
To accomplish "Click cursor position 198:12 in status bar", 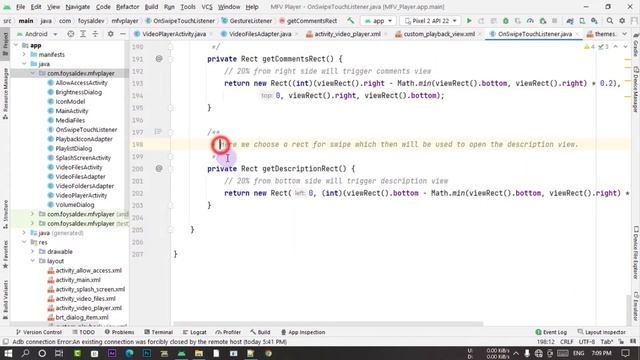I will 545,342.
